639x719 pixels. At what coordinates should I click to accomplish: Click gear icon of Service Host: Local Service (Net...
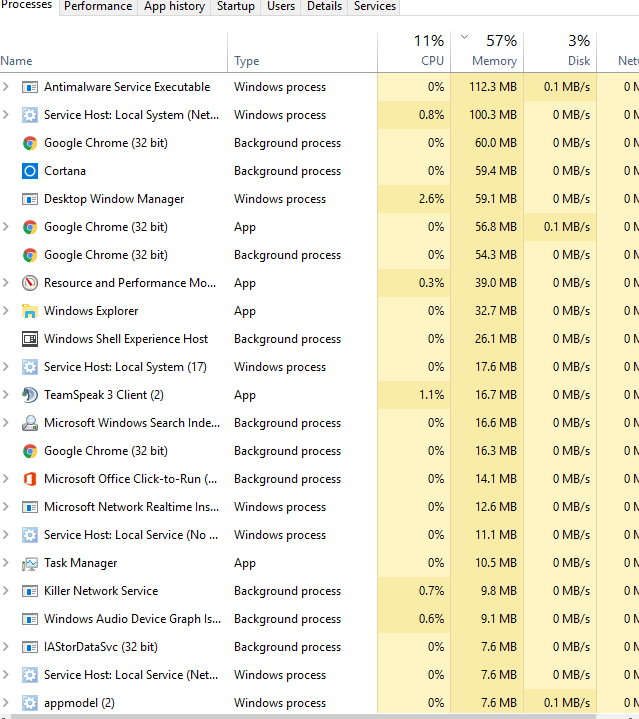click(30, 675)
